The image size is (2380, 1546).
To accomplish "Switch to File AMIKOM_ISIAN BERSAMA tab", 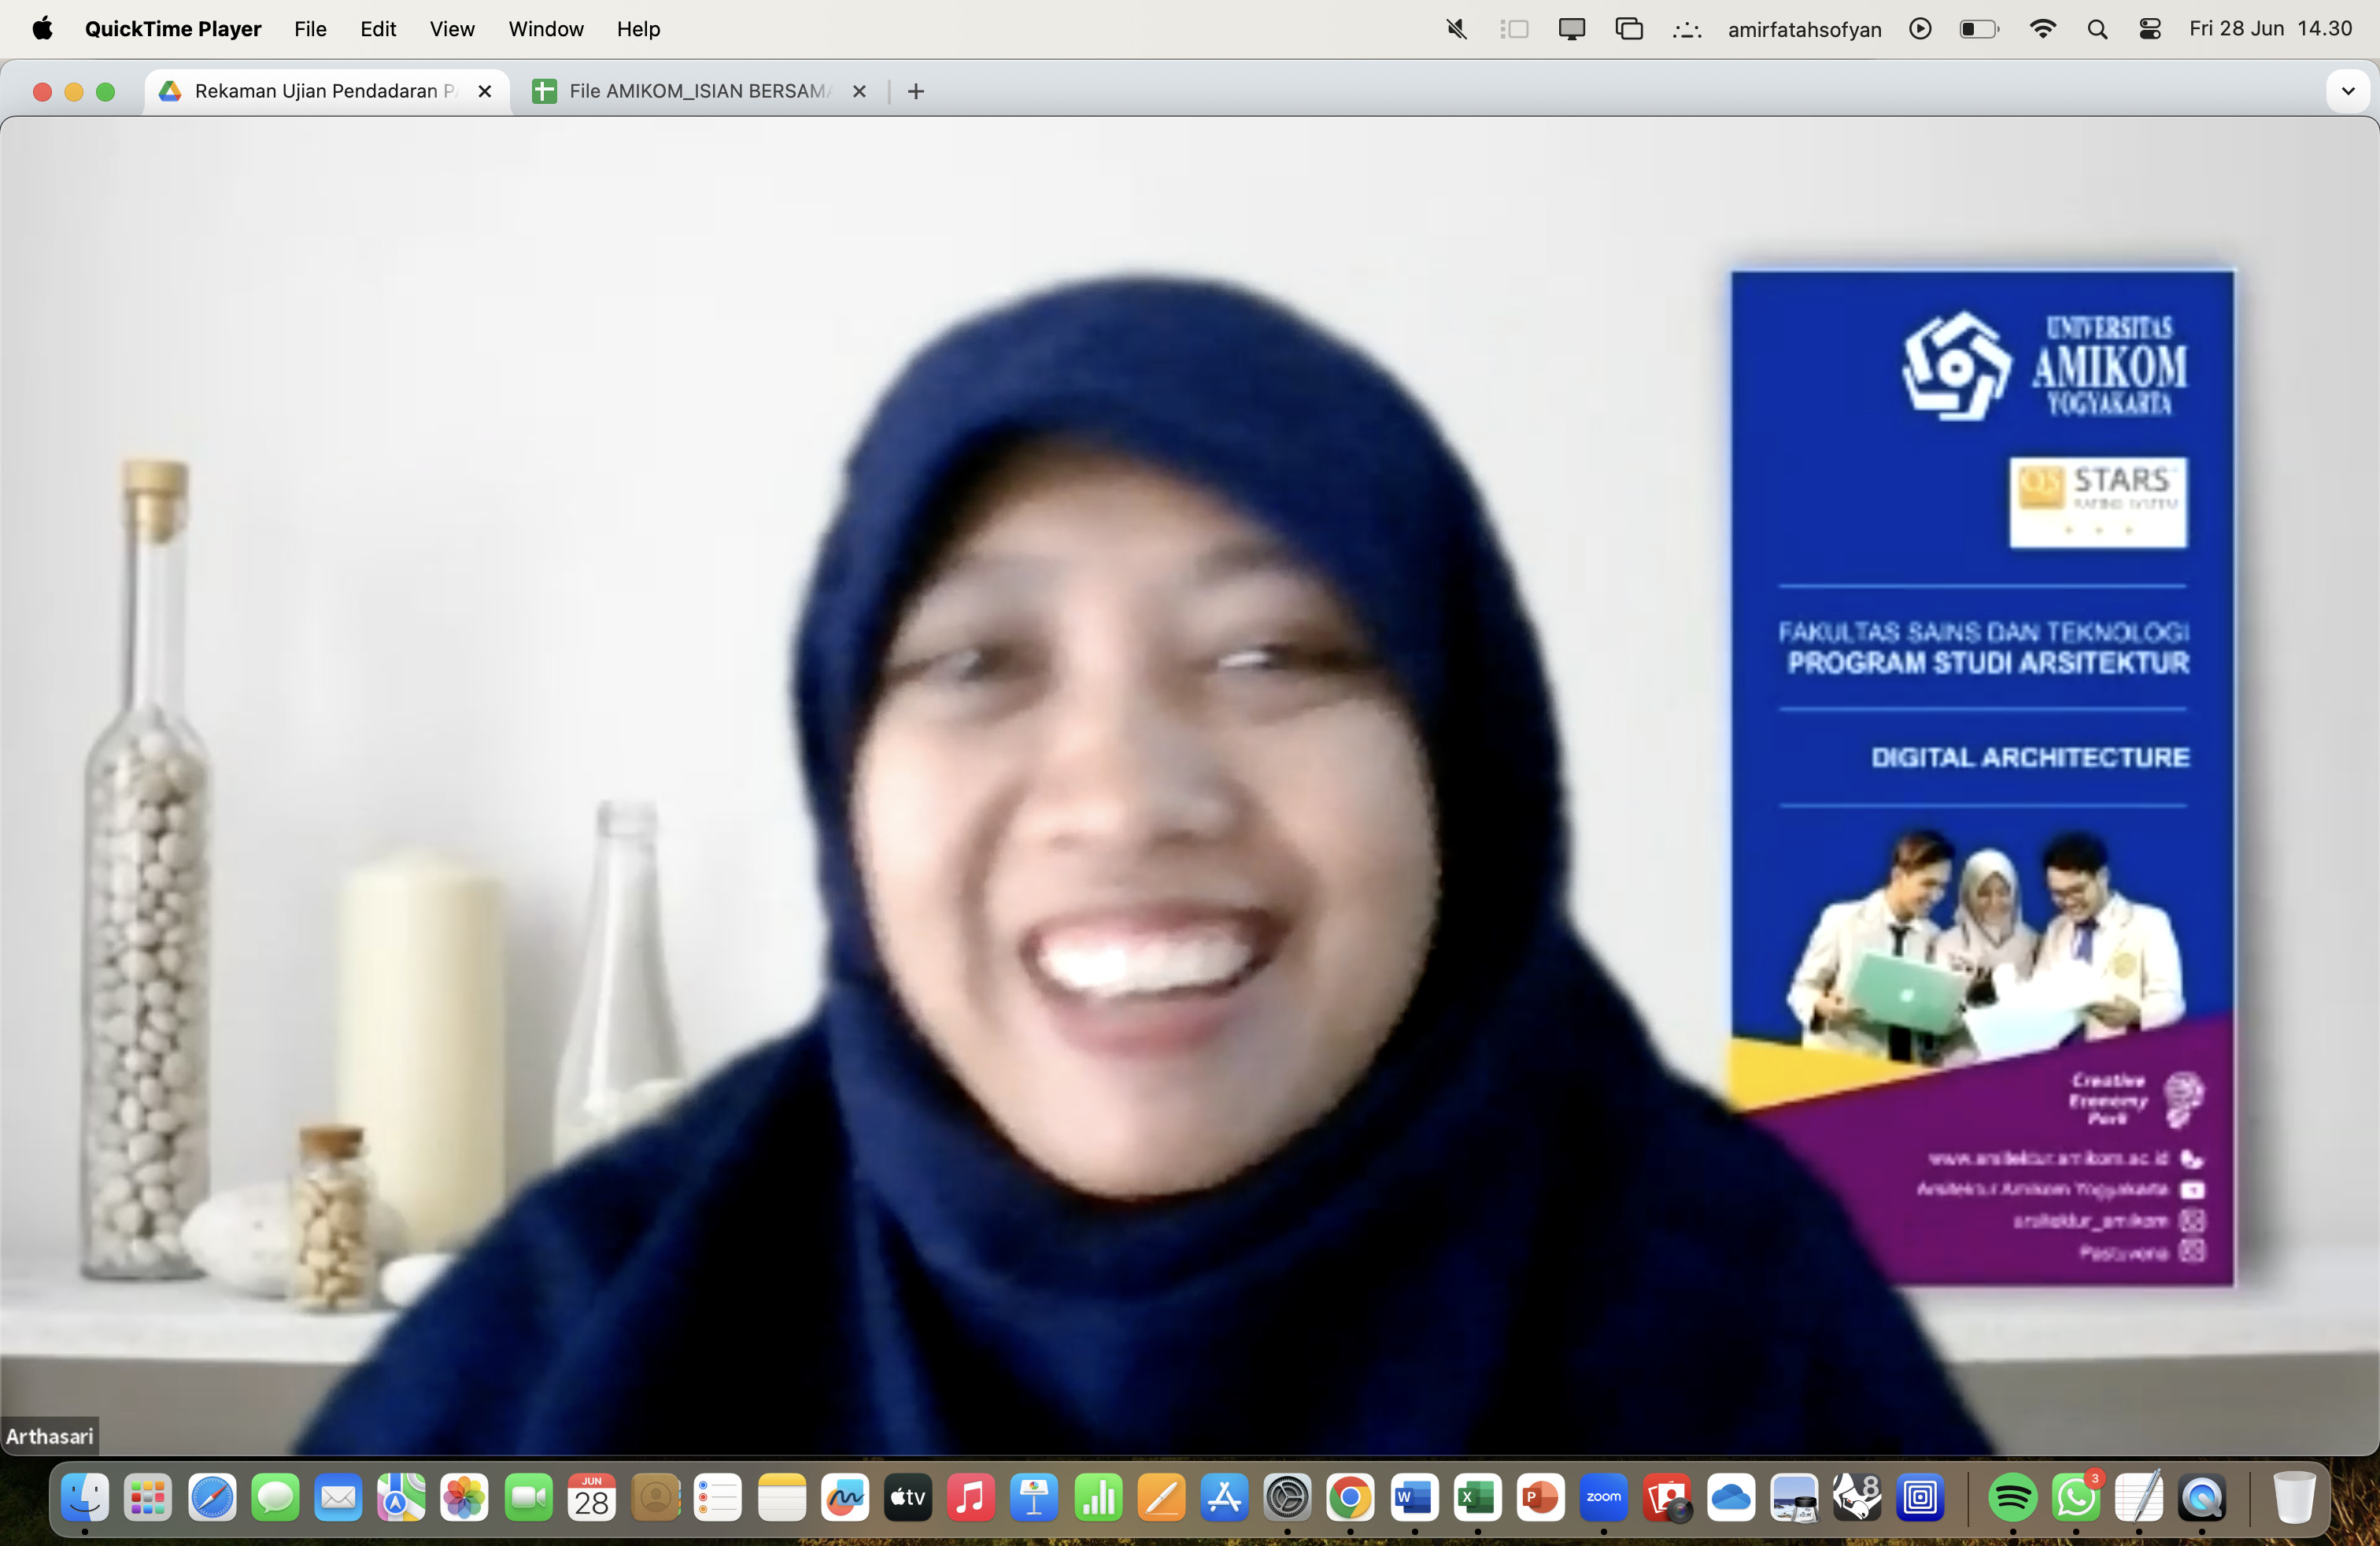I will [698, 91].
